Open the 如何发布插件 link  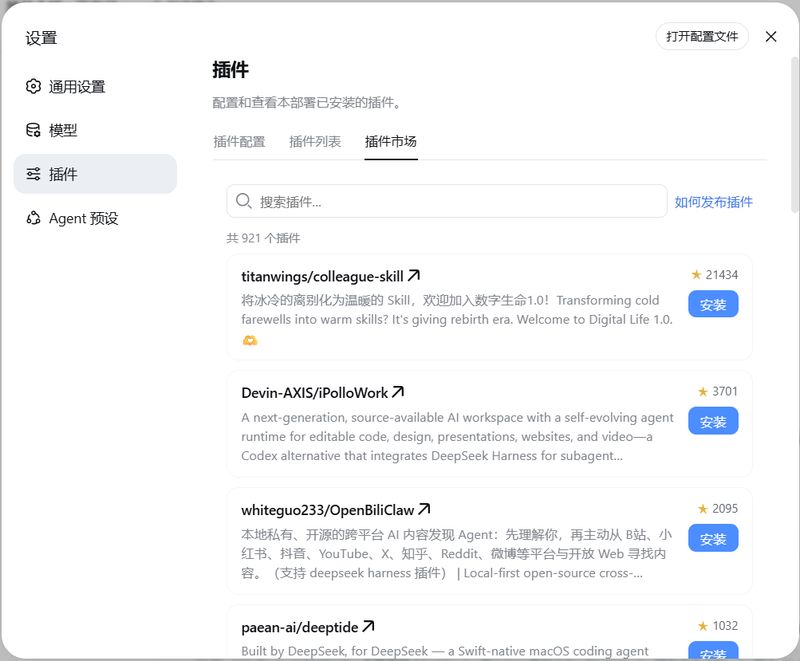tap(713, 201)
